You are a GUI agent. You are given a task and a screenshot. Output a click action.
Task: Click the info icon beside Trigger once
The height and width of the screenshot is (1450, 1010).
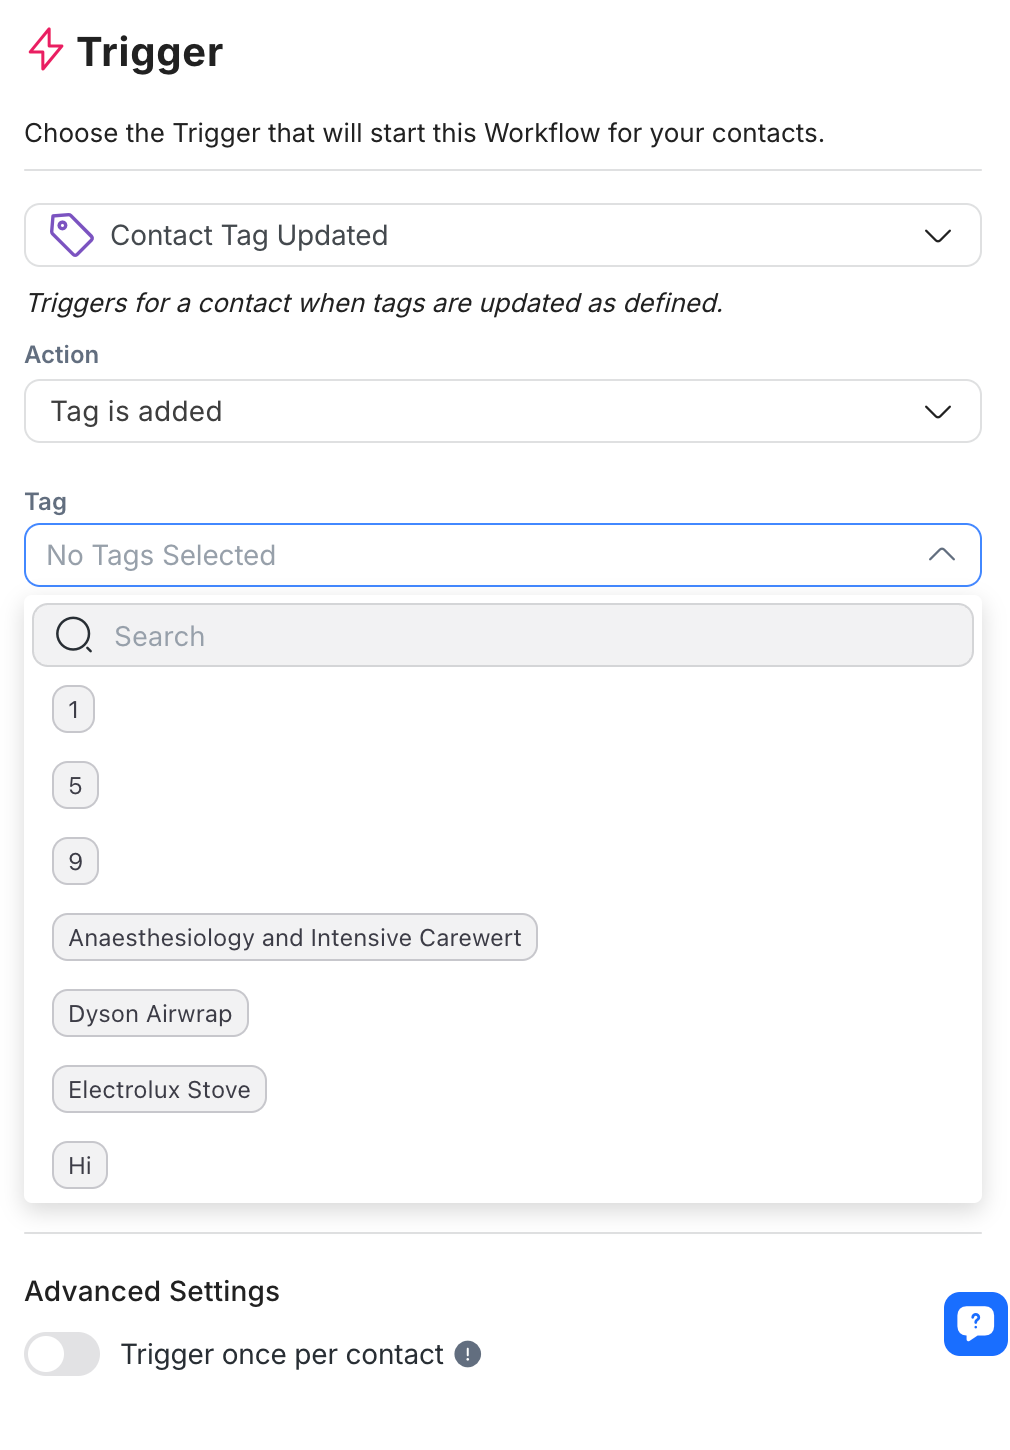pos(468,1354)
